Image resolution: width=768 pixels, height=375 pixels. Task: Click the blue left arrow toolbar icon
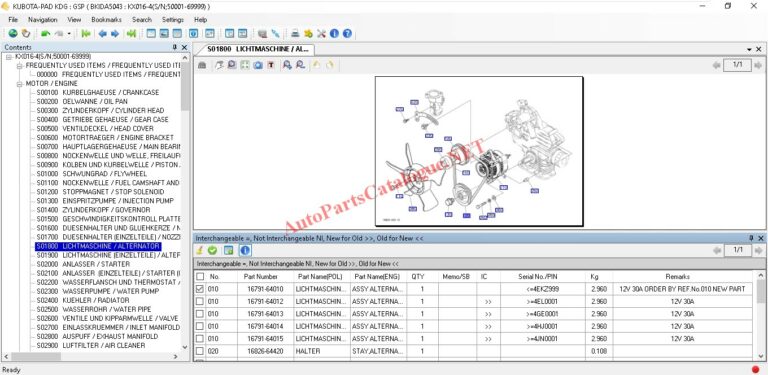pyautogui.click(x=102, y=33)
